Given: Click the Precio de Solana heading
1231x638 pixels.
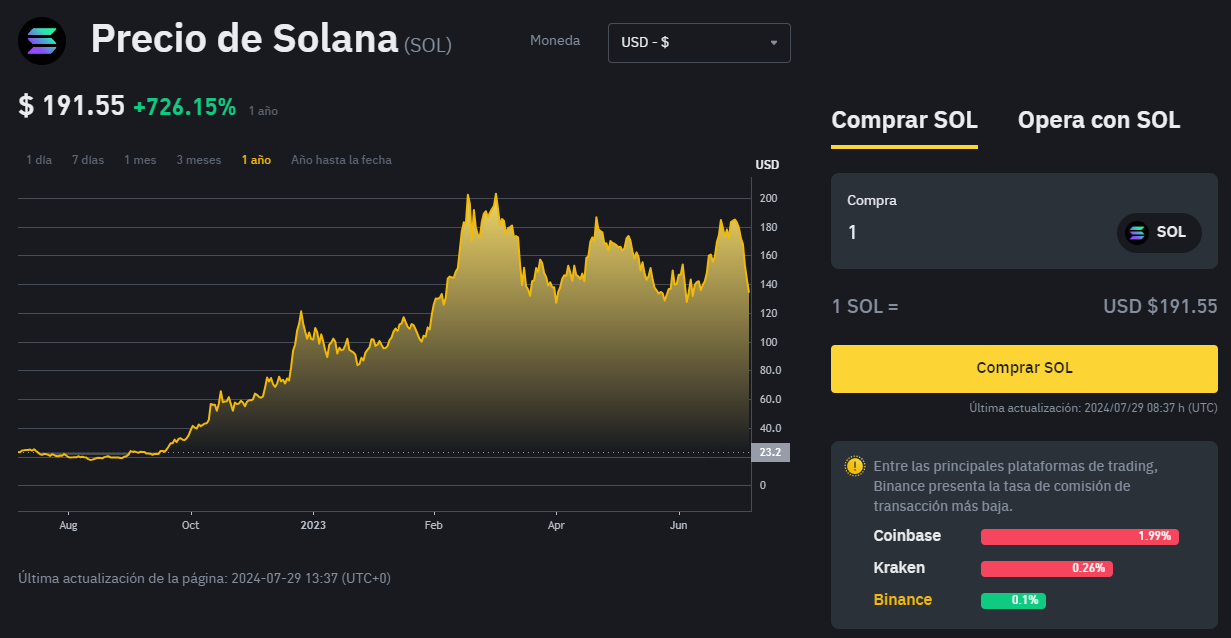Looking at the screenshot, I should [x=245, y=40].
